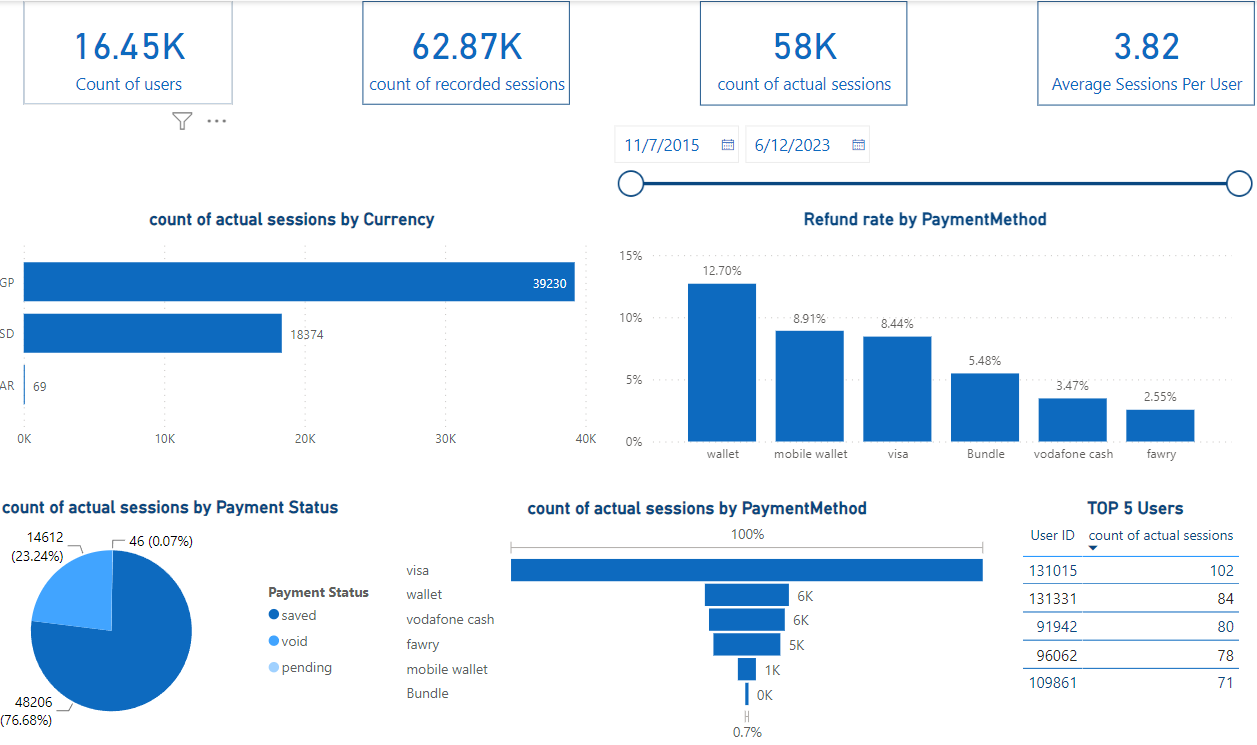The height and width of the screenshot is (745, 1257).
Task: Click the left handle of date slider
Action: (x=631, y=183)
